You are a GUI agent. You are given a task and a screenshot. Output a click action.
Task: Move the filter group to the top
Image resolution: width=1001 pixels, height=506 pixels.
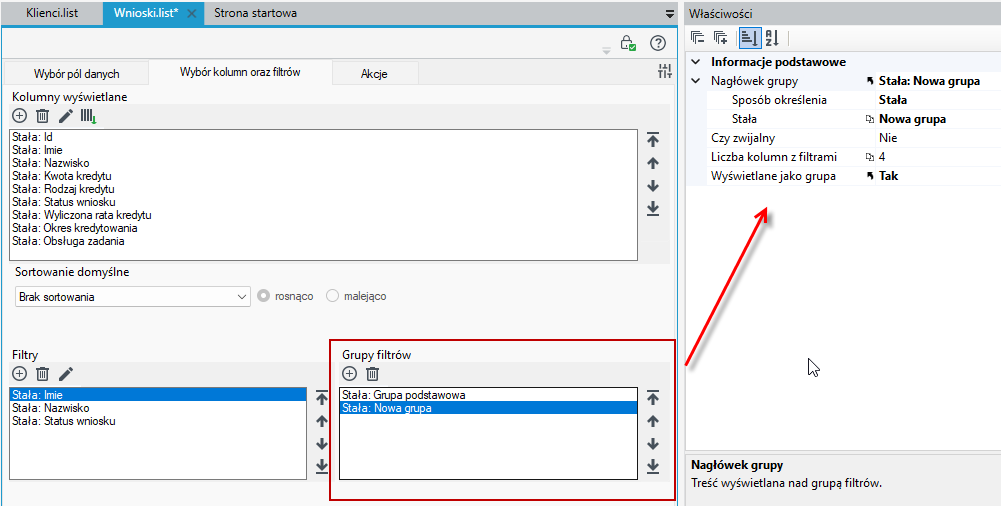click(652, 398)
